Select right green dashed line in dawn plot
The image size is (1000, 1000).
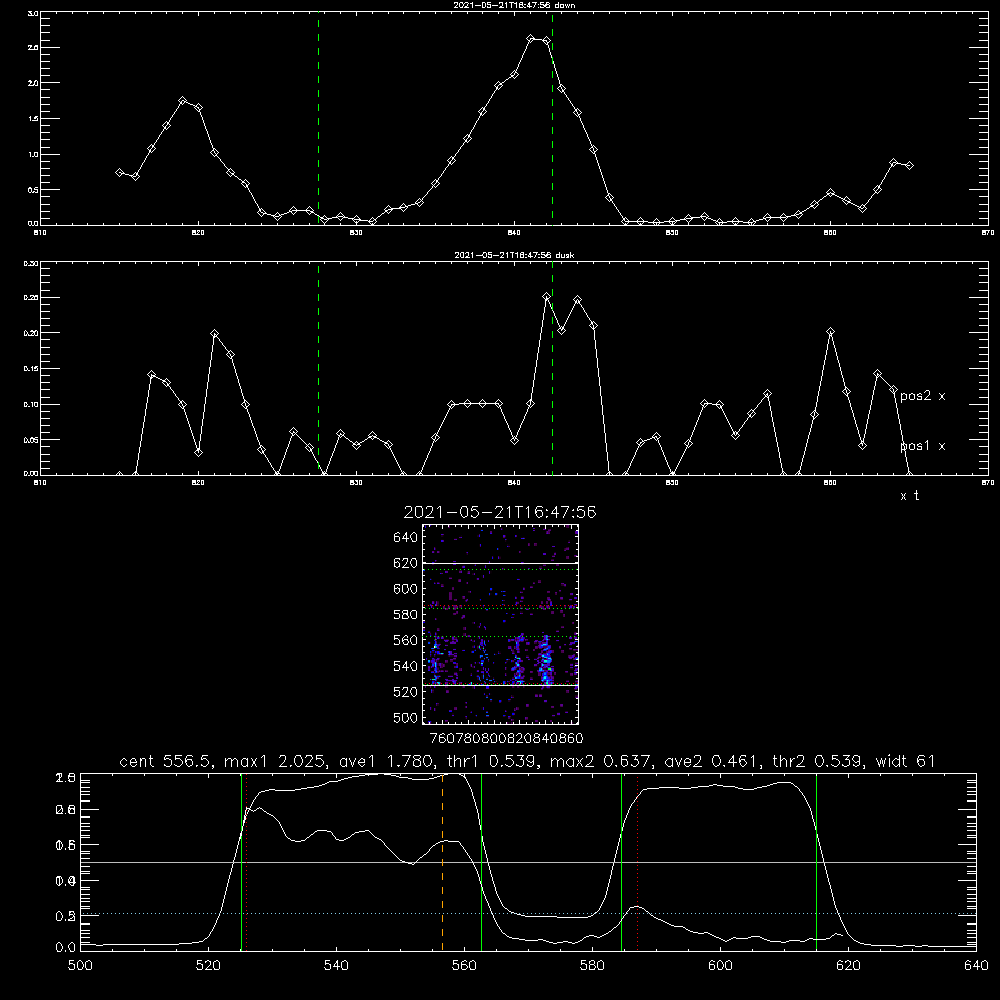pyautogui.click(x=552, y=119)
